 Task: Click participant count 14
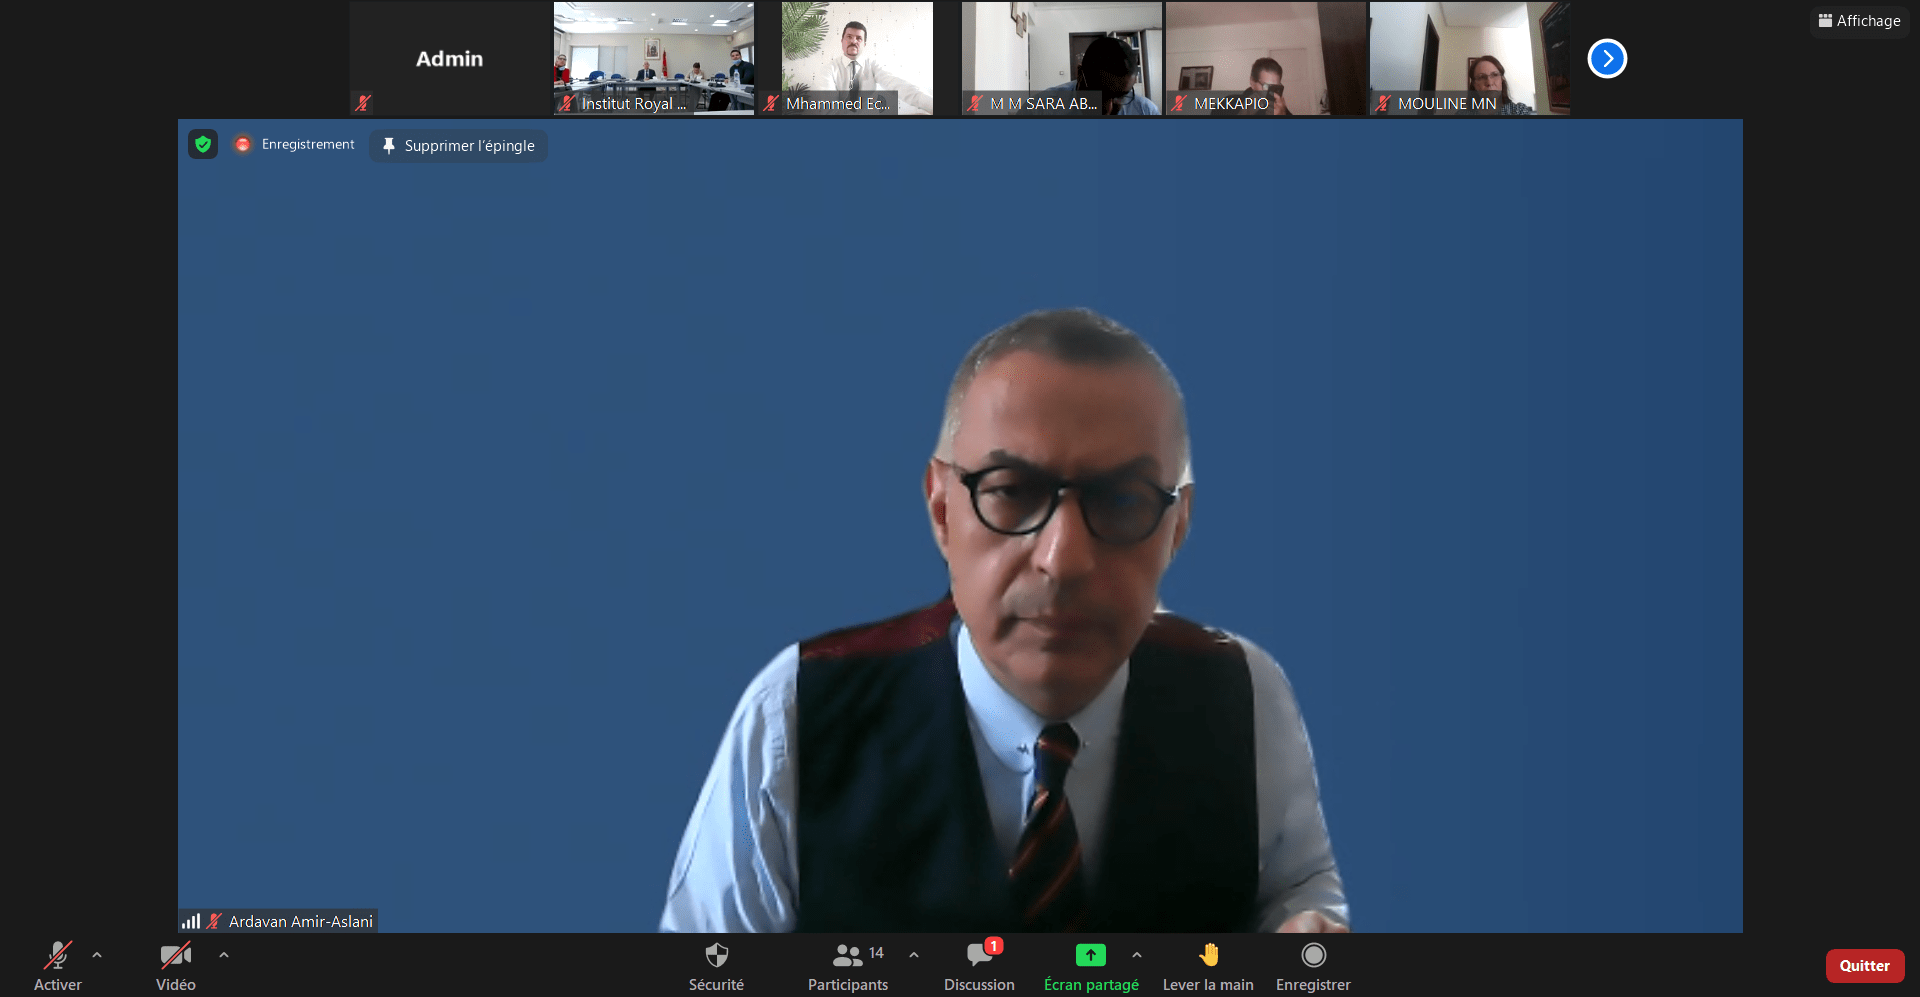876,953
